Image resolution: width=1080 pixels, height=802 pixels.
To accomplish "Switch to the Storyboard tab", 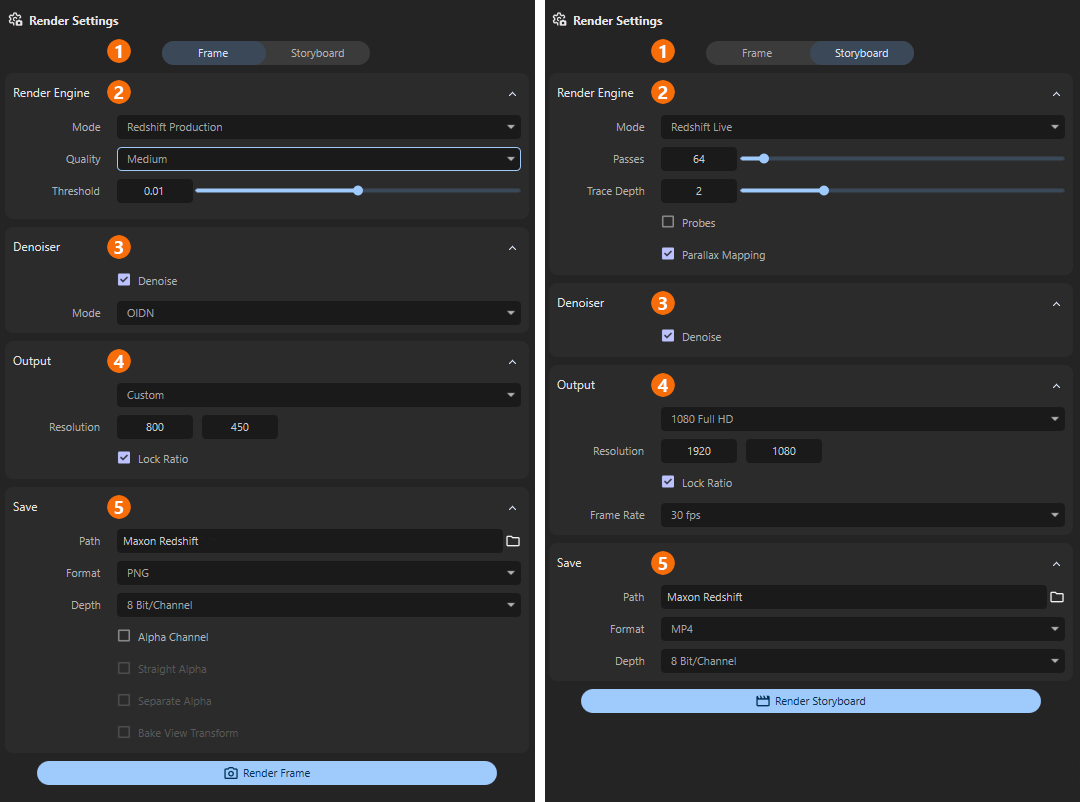I will (x=317, y=53).
